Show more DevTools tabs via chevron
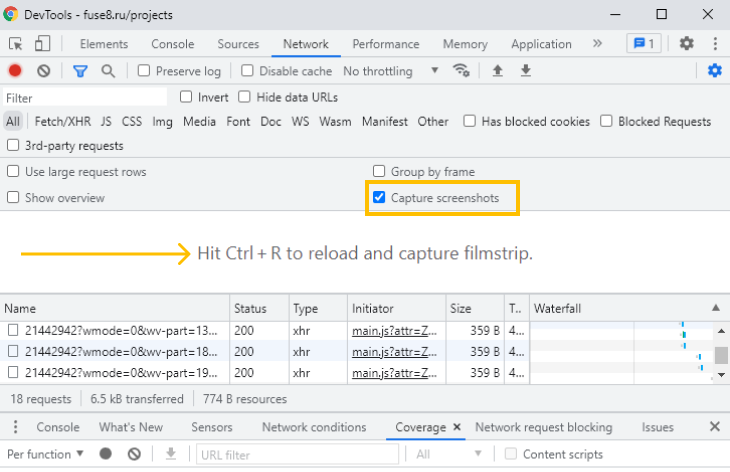The width and height of the screenshot is (730, 472). tap(598, 44)
